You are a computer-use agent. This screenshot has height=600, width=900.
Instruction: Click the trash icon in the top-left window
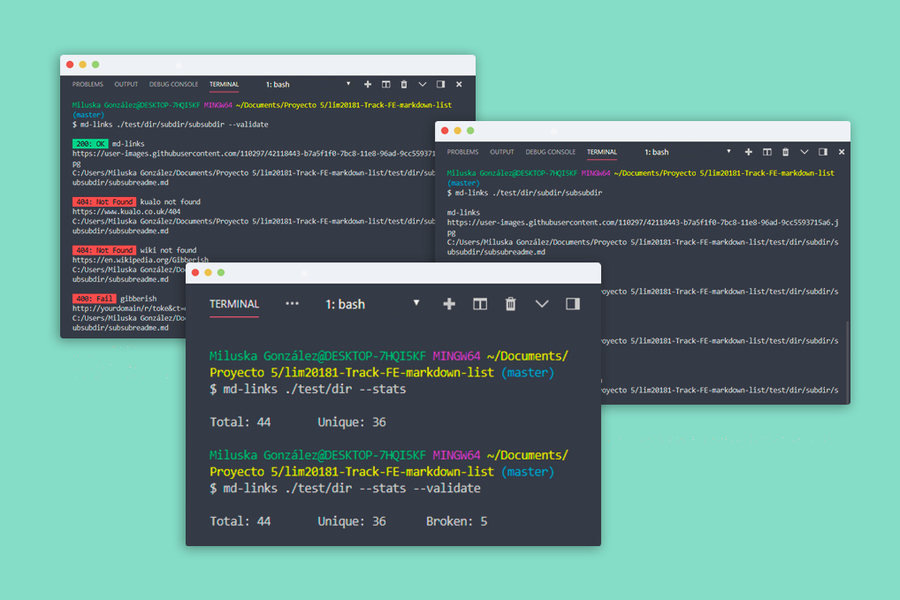point(404,85)
